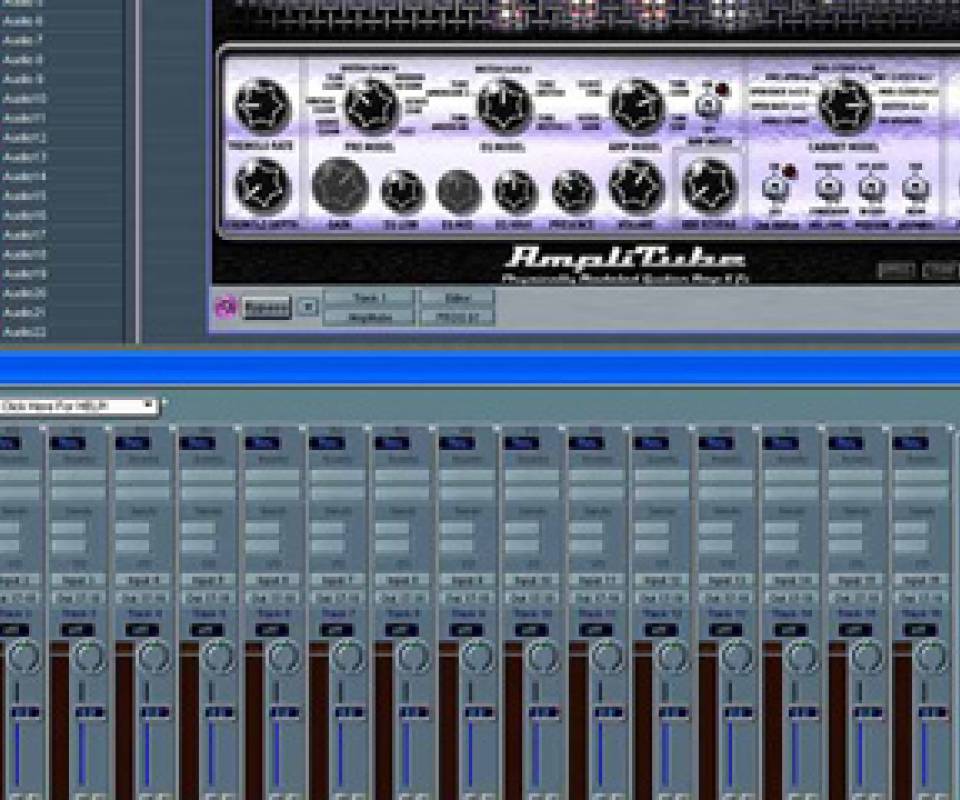Flip the Cab Bypass toggle switch with red LED
The width and height of the screenshot is (960, 800).
click(774, 188)
